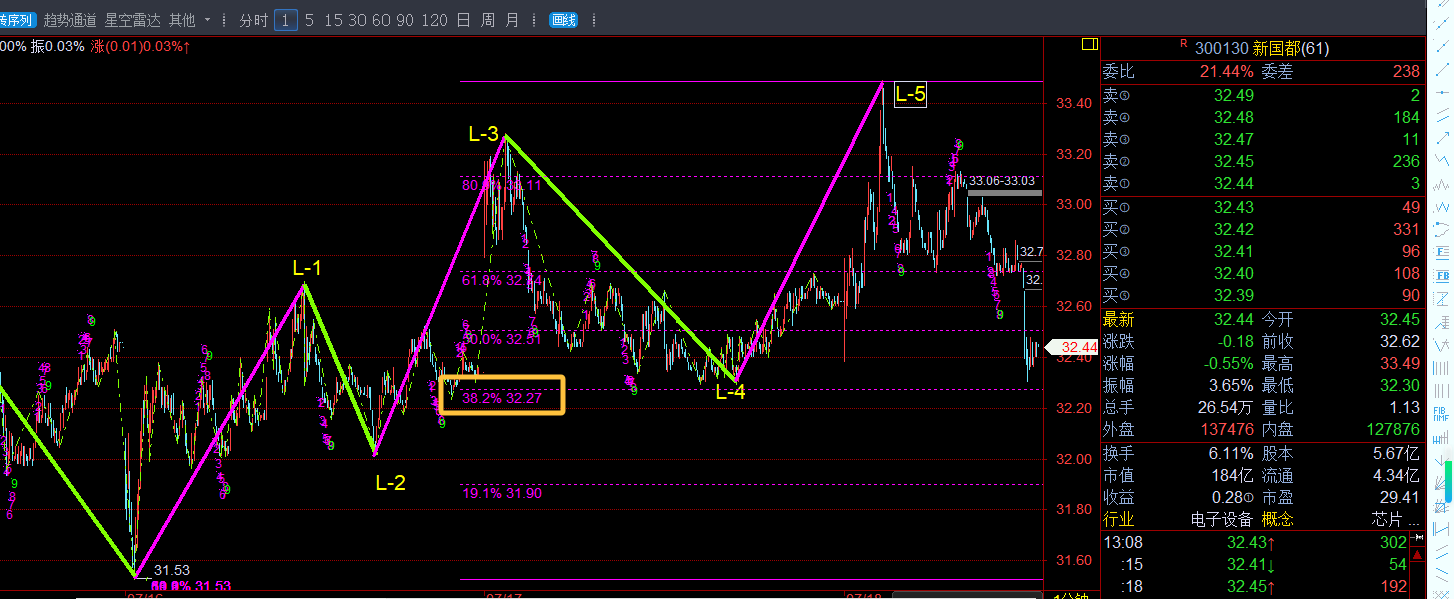Image resolution: width=1454 pixels, height=599 pixels.
Task: Select the 90-minute period
Action: [x=405, y=20]
